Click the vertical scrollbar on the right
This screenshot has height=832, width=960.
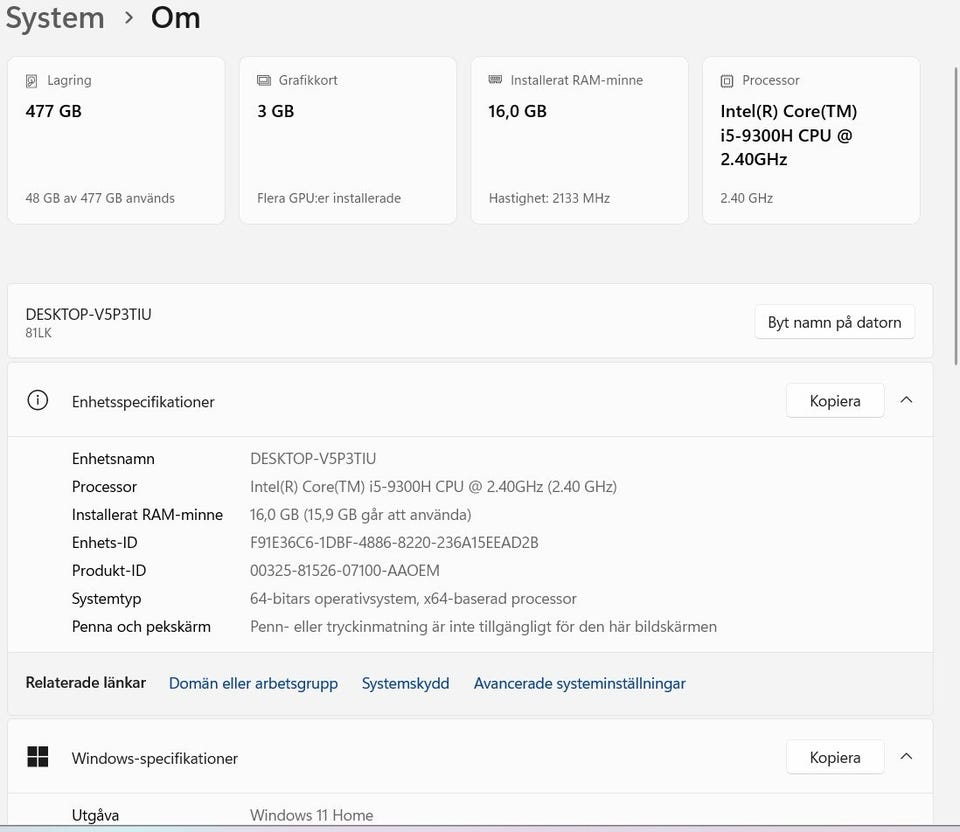[954, 200]
